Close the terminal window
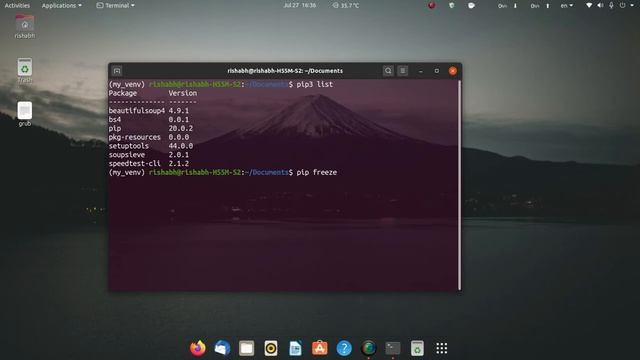Viewport: 640px width, 360px height. click(x=453, y=71)
